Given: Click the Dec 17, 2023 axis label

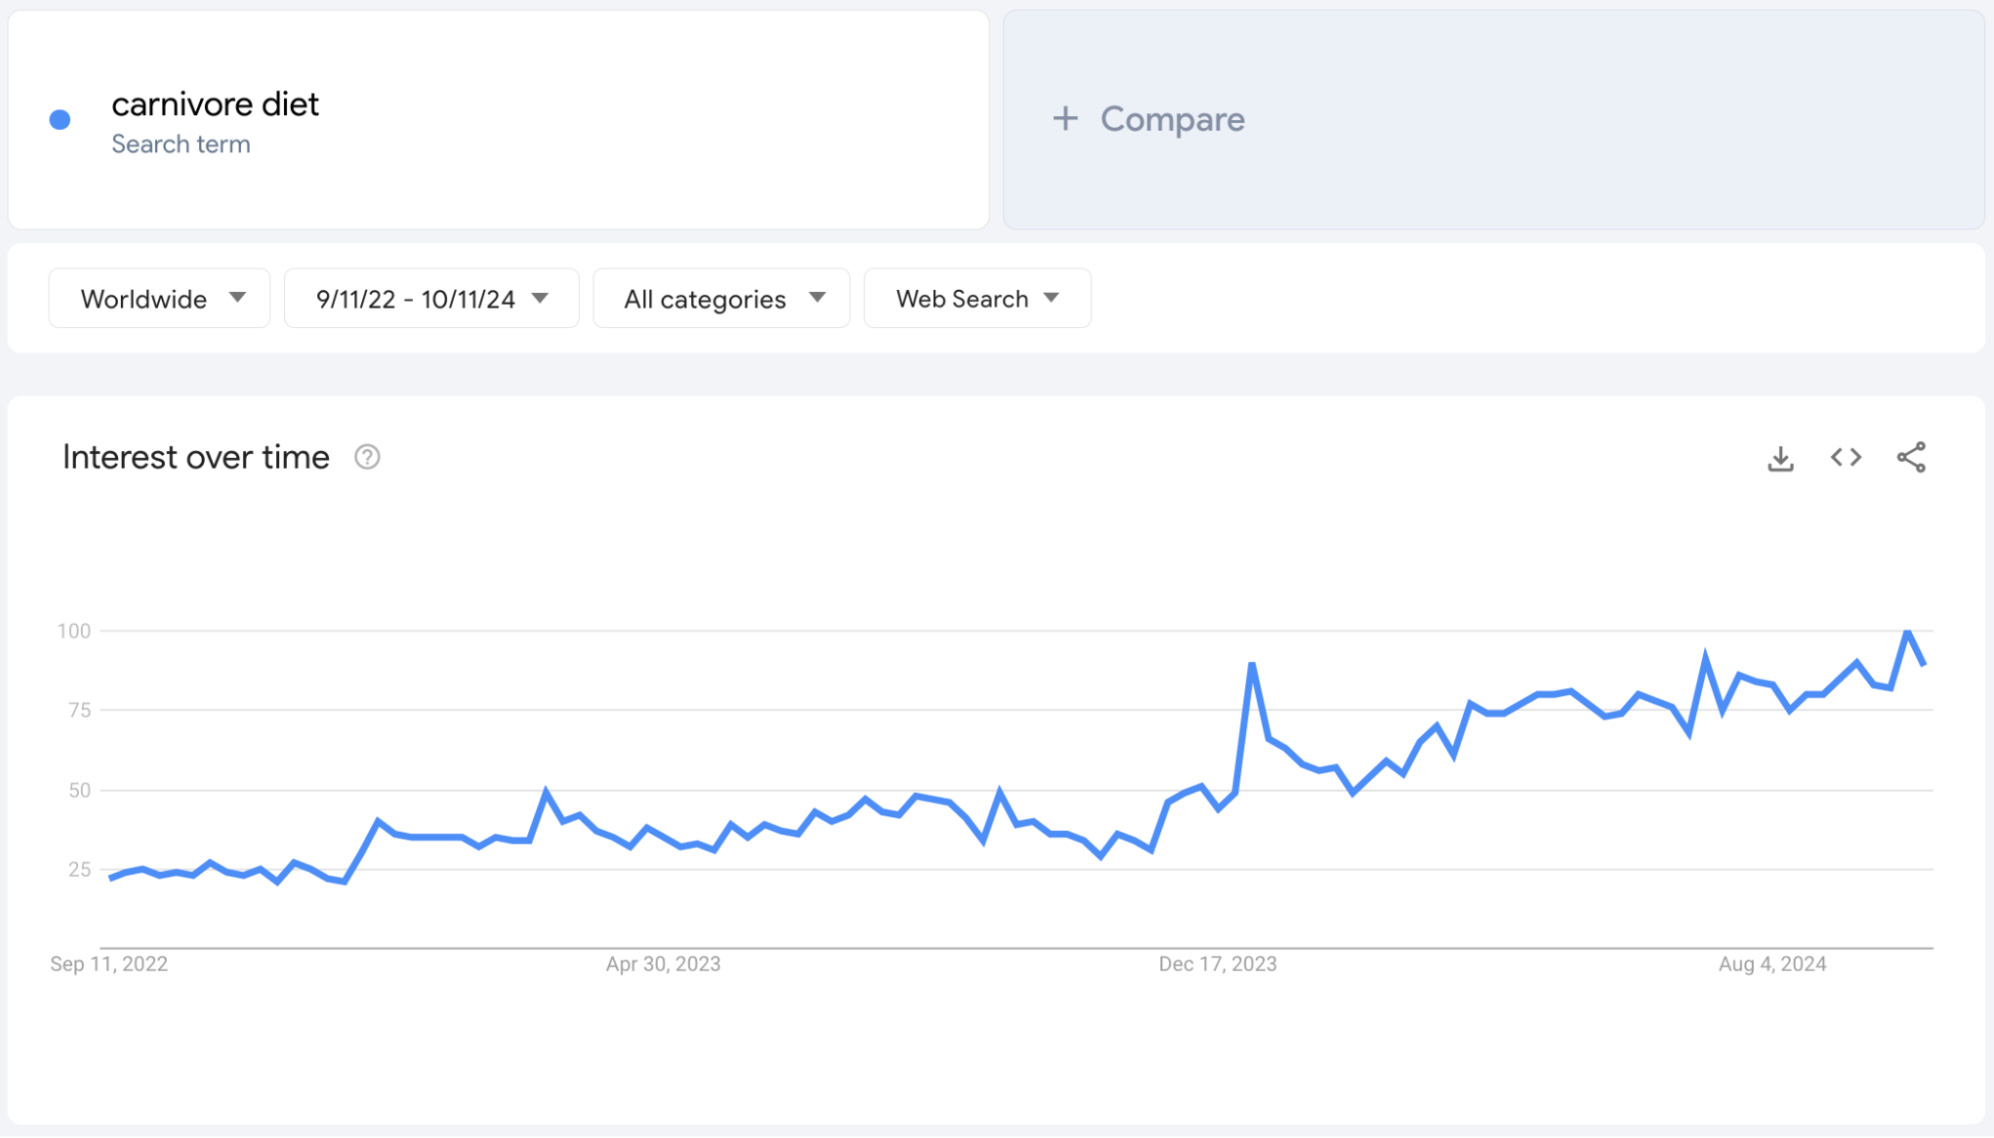Looking at the screenshot, I should [1217, 964].
